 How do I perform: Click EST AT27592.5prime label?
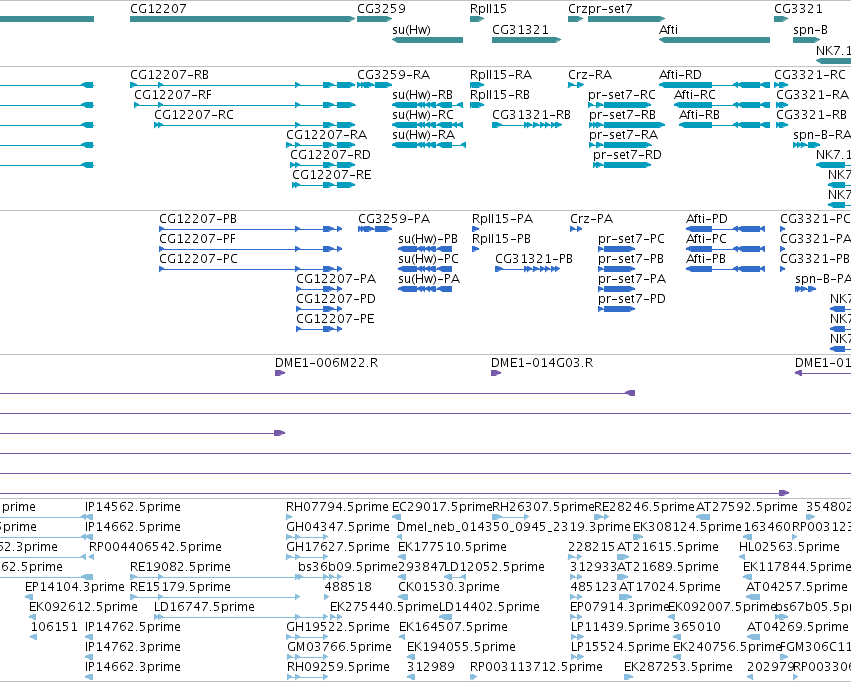point(747,507)
